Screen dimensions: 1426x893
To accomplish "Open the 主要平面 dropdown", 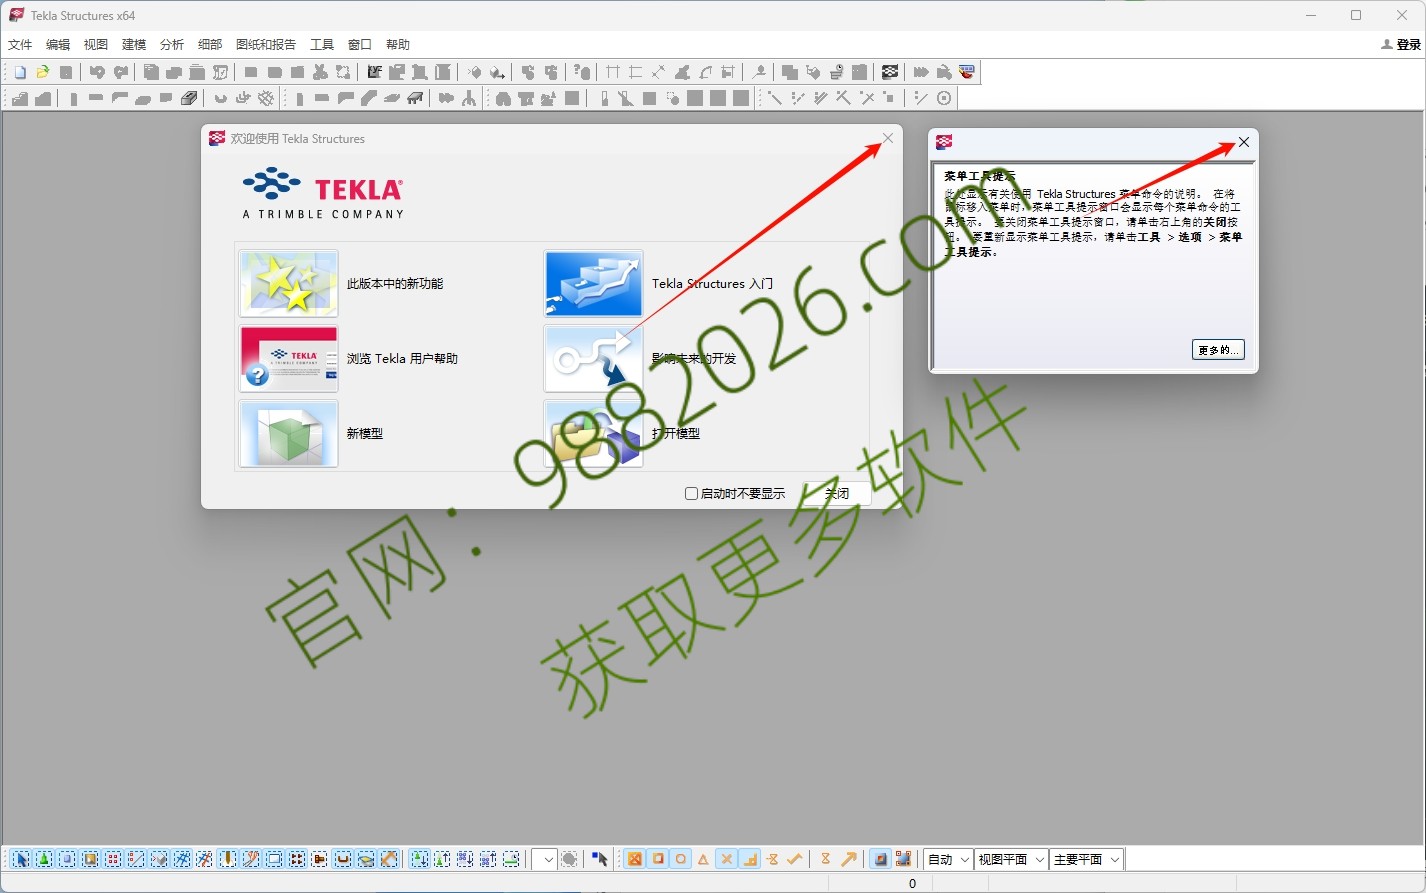I will (x=1087, y=859).
